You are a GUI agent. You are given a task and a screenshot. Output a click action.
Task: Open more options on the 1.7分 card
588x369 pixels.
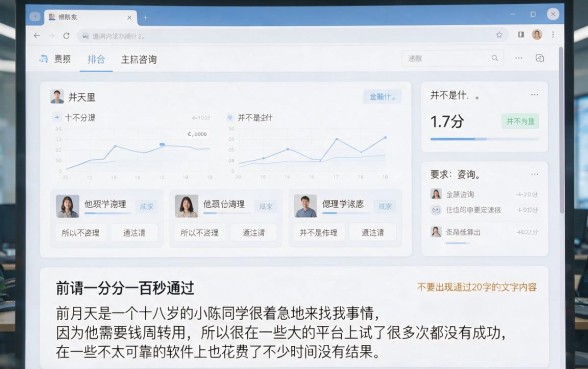[534, 95]
